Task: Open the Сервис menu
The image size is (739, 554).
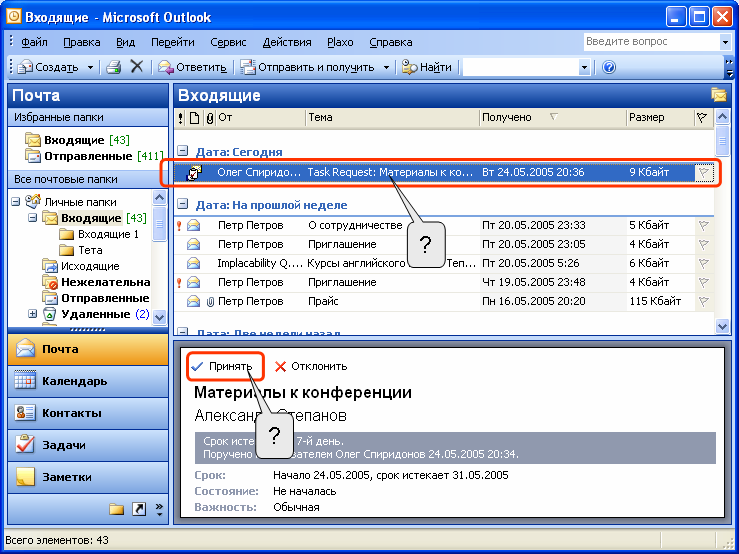Action: click(228, 42)
